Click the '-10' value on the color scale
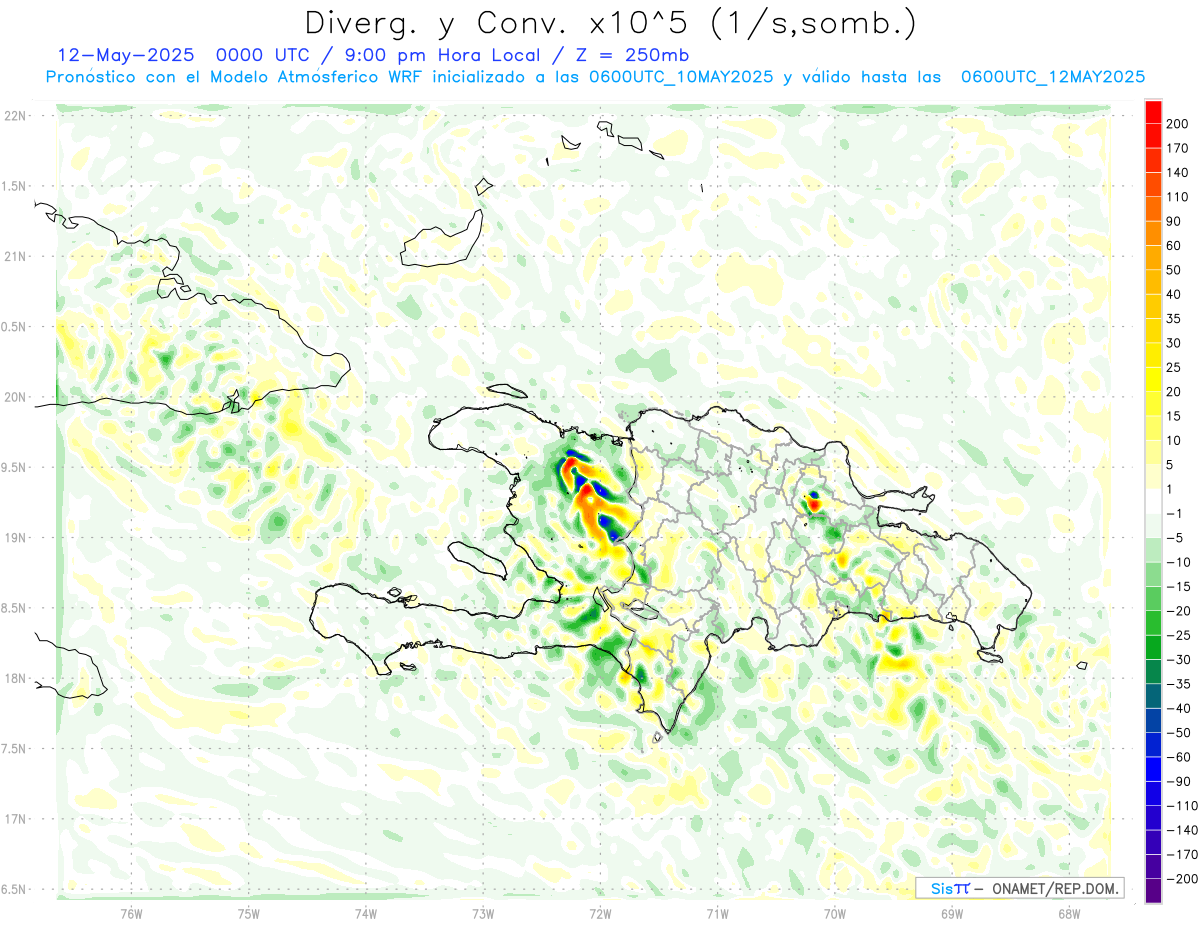 (x=1178, y=562)
